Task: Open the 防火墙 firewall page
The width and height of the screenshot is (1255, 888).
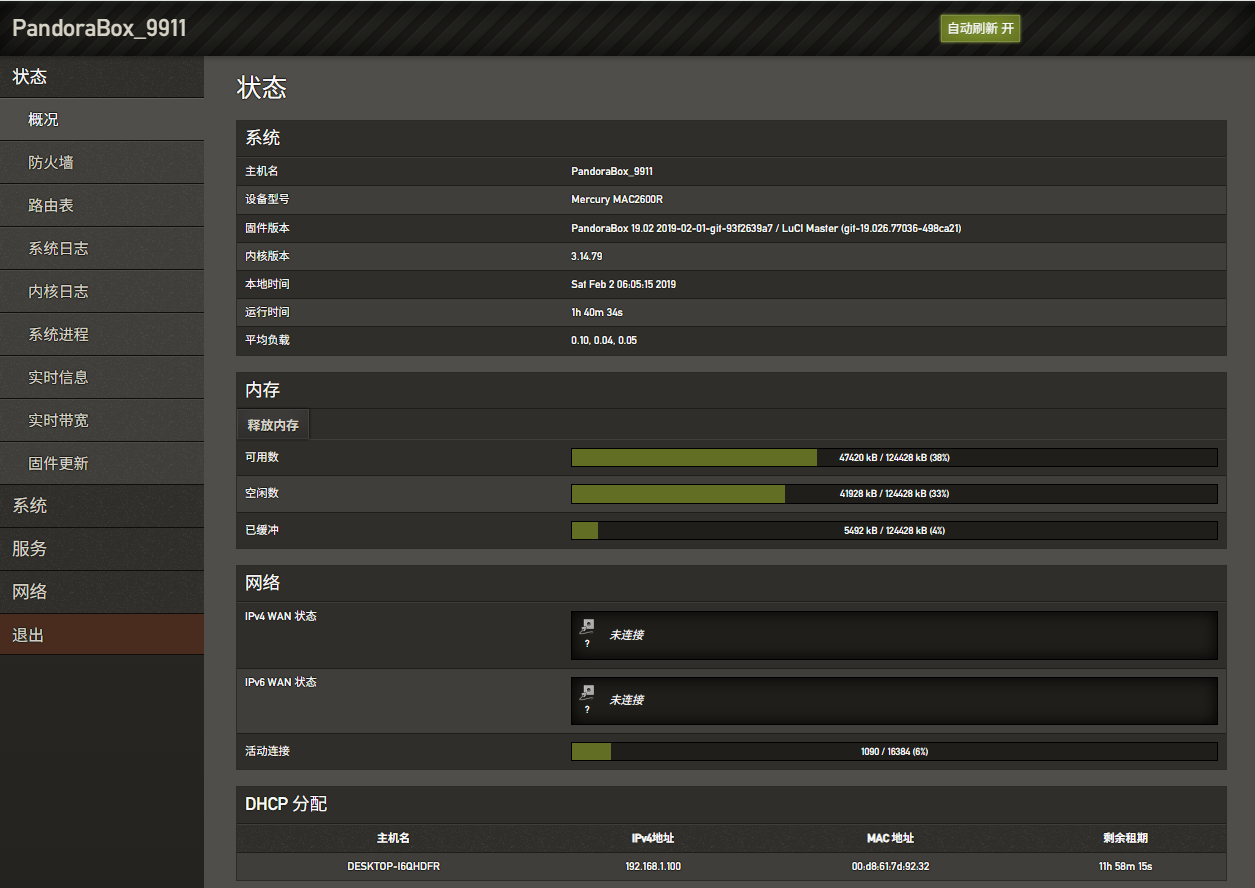Action: coord(102,163)
